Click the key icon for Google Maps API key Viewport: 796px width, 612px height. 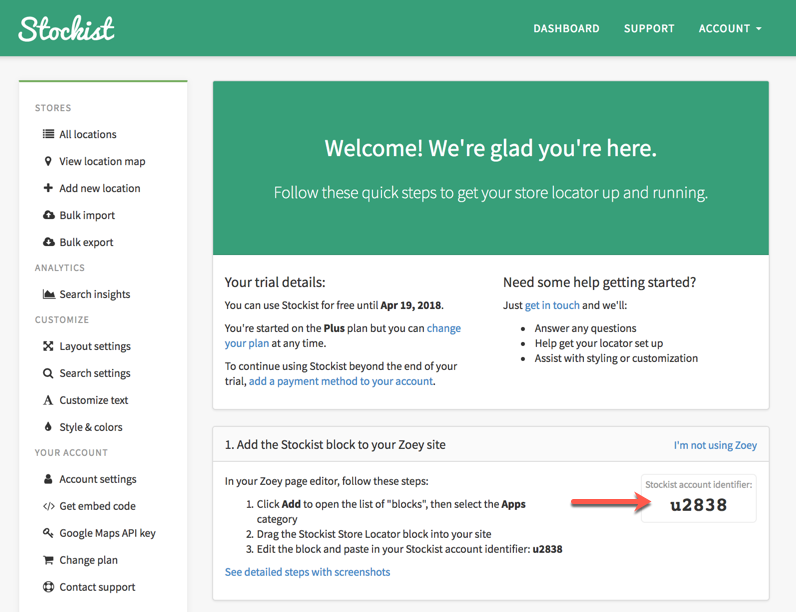(48, 532)
